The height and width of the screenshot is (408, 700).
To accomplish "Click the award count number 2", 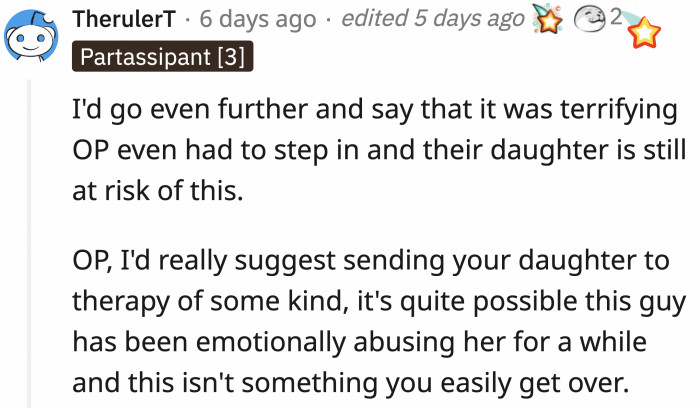I will click(619, 17).
